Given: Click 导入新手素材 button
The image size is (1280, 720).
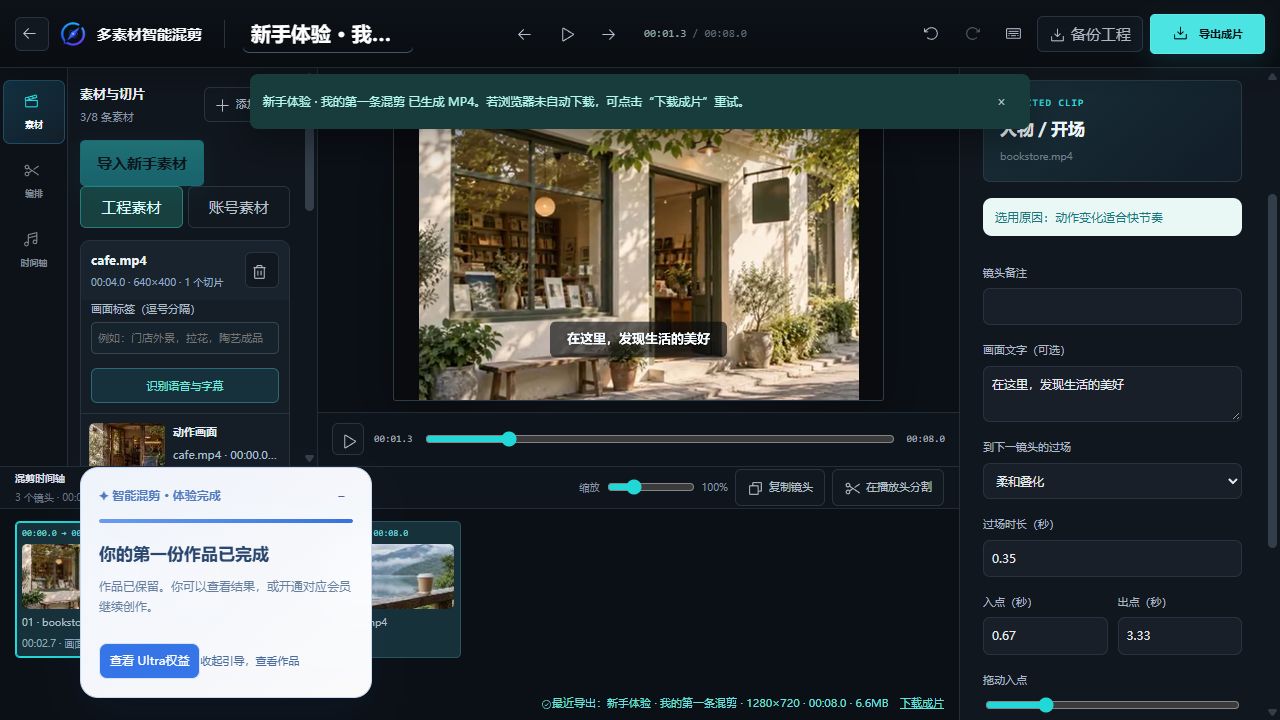Looking at the screenshot, I should [142, 163].
